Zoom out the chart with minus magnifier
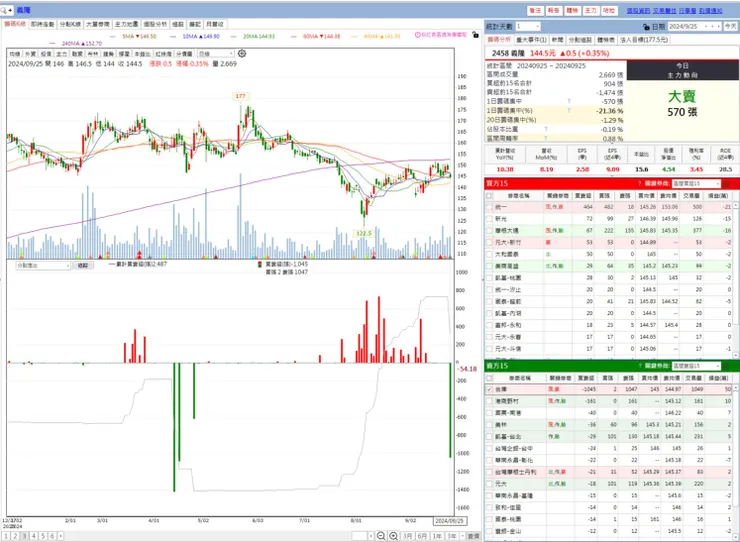Screen dimensions: 740x542 [x=381, y=536]
